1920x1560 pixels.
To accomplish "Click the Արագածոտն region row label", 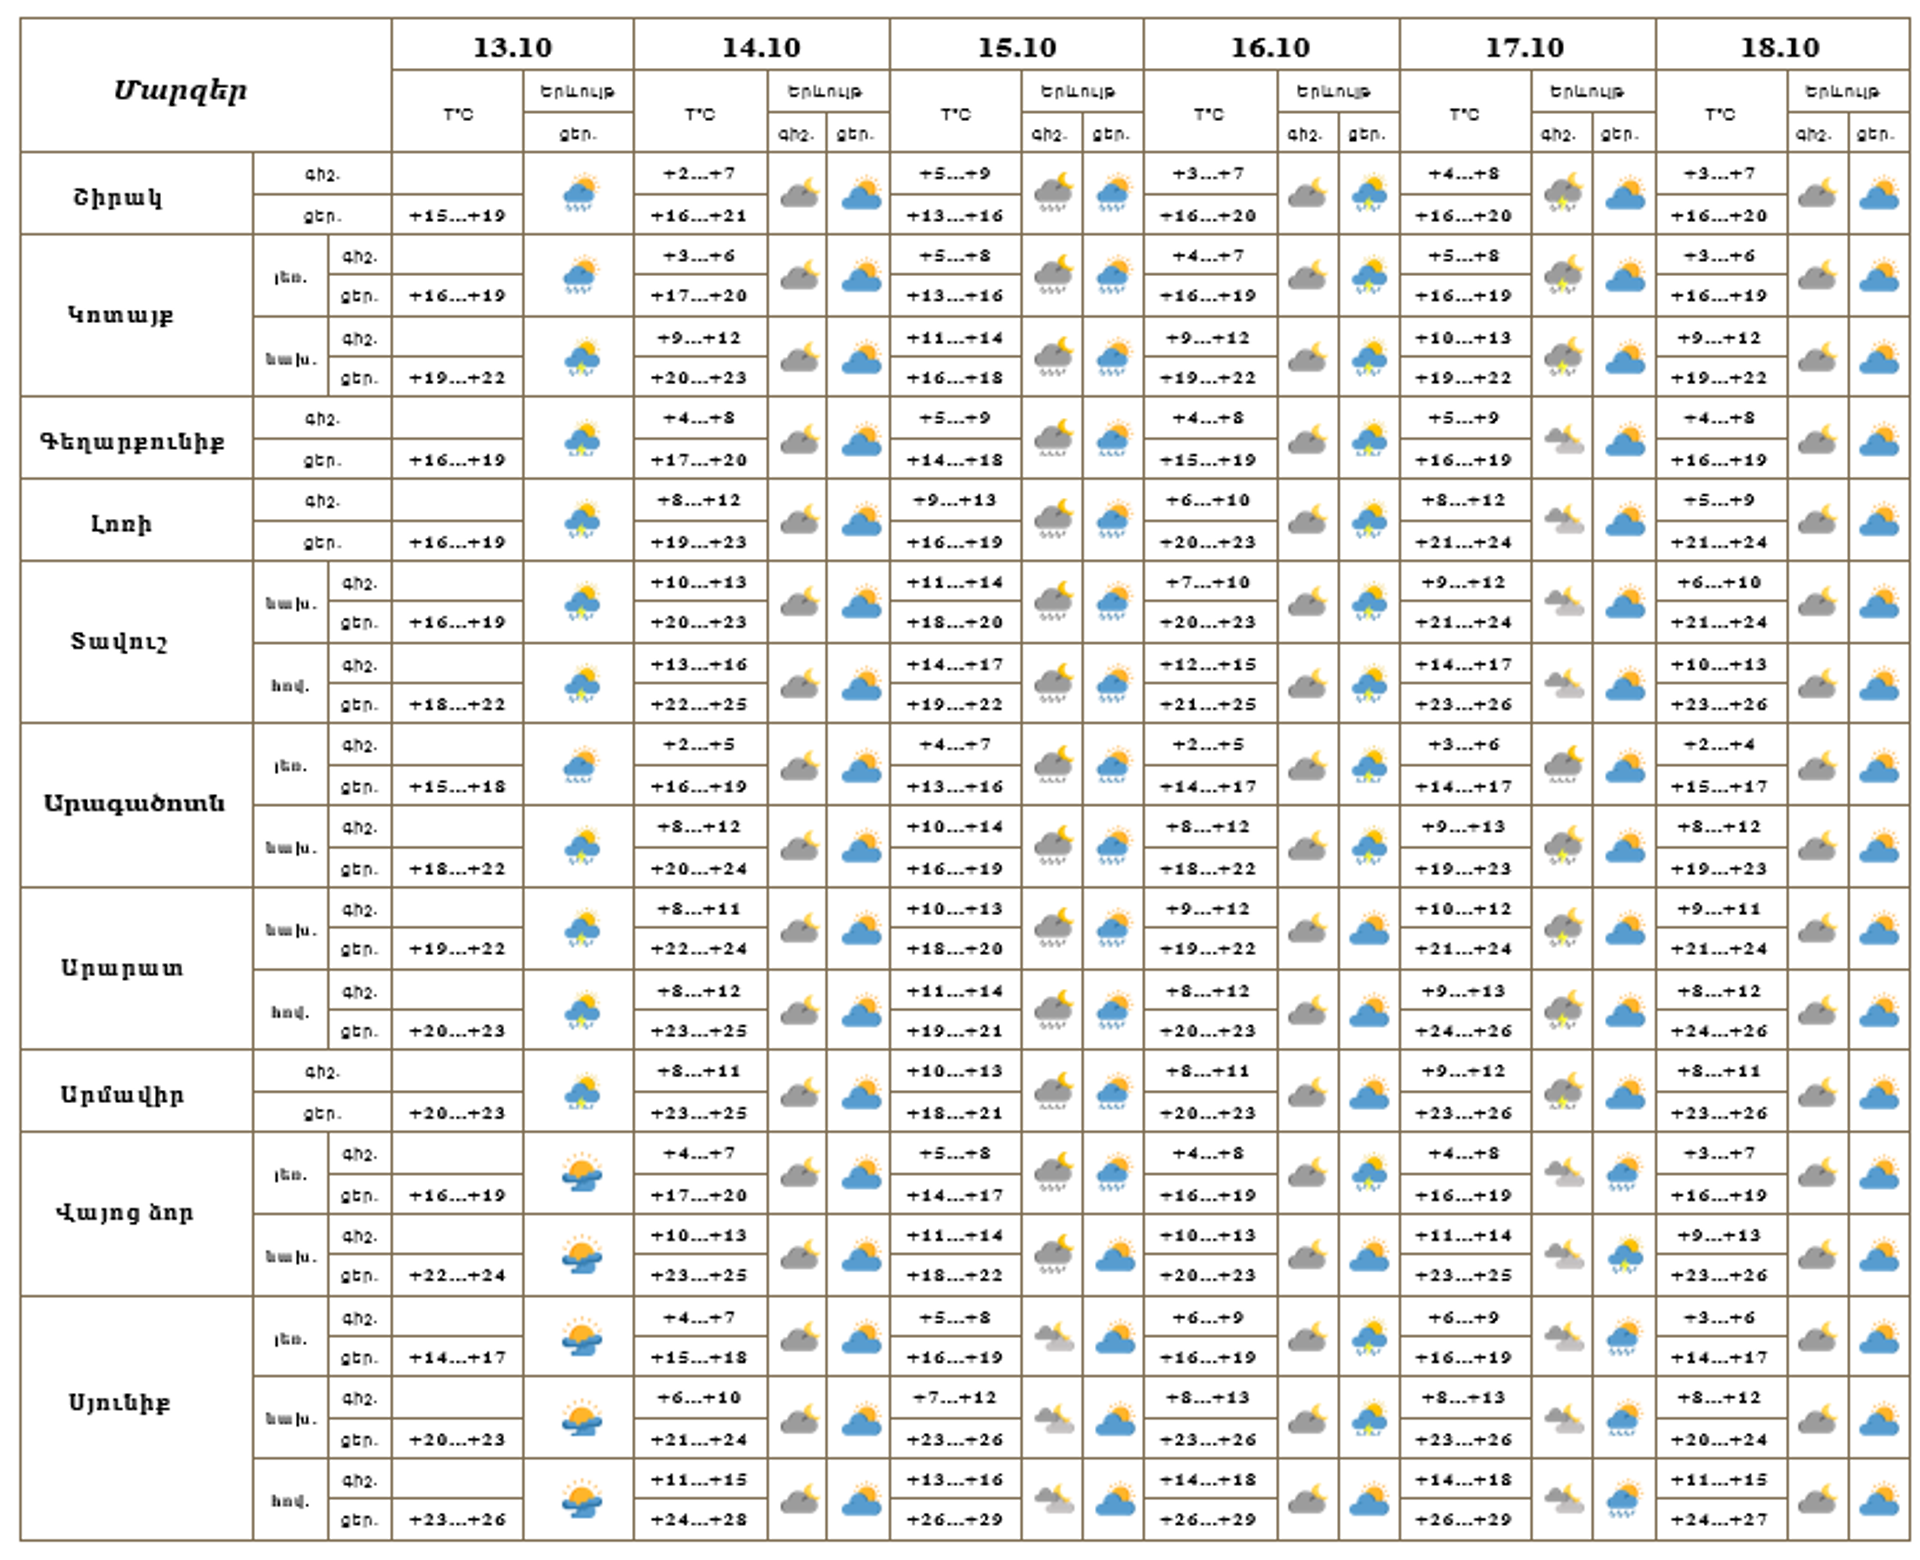I will pyautogui.click(x=134, y=803).
